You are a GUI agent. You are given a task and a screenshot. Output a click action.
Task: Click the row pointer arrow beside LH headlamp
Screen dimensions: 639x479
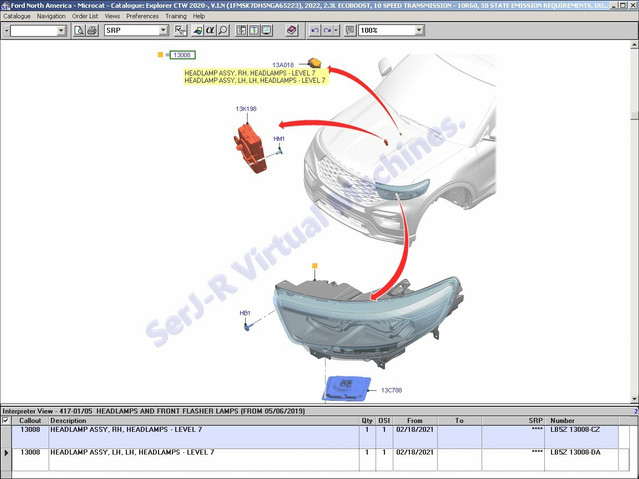click(6, 453)
